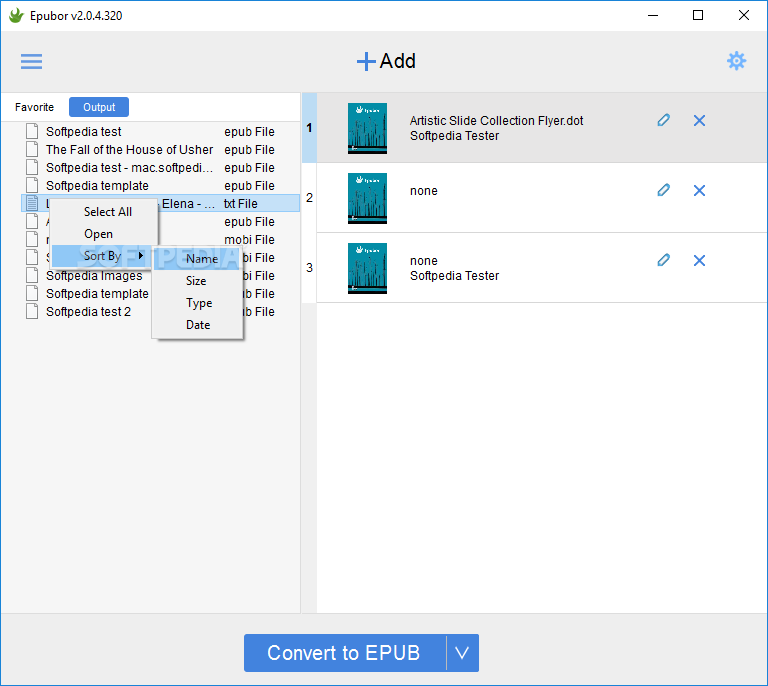Click the Convert to EPUB button

[345, 653]
